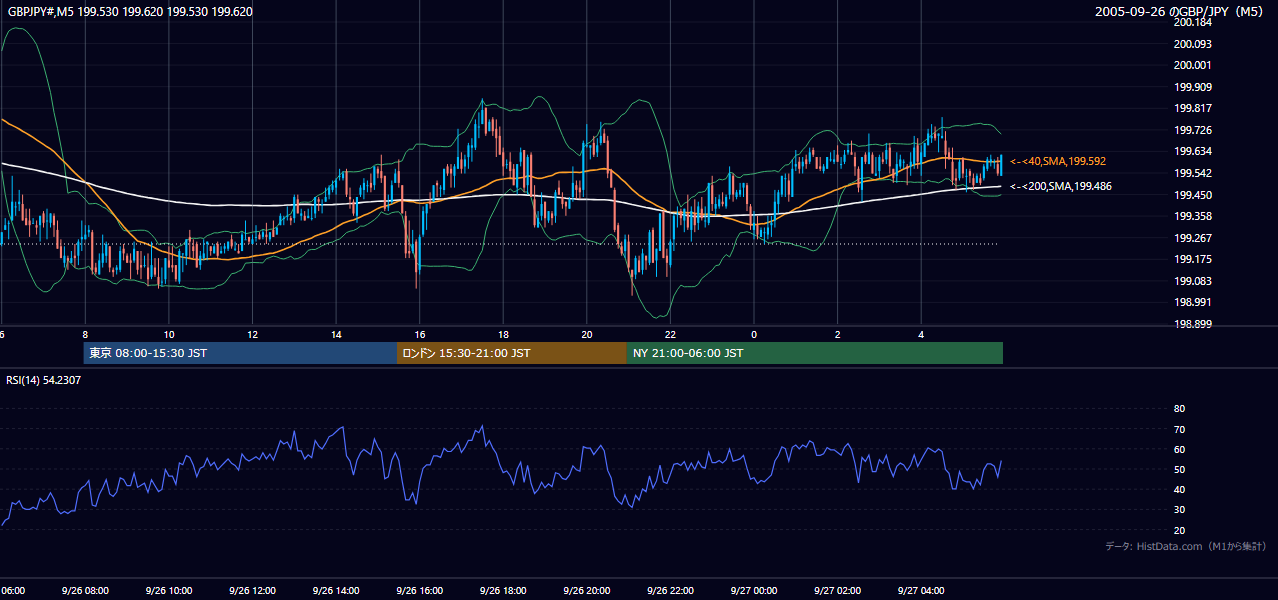Image resolution: width=1278 pixels, height=600 pixels.
Task: Click RSI axis level 20
Action: click(1179, 530)
